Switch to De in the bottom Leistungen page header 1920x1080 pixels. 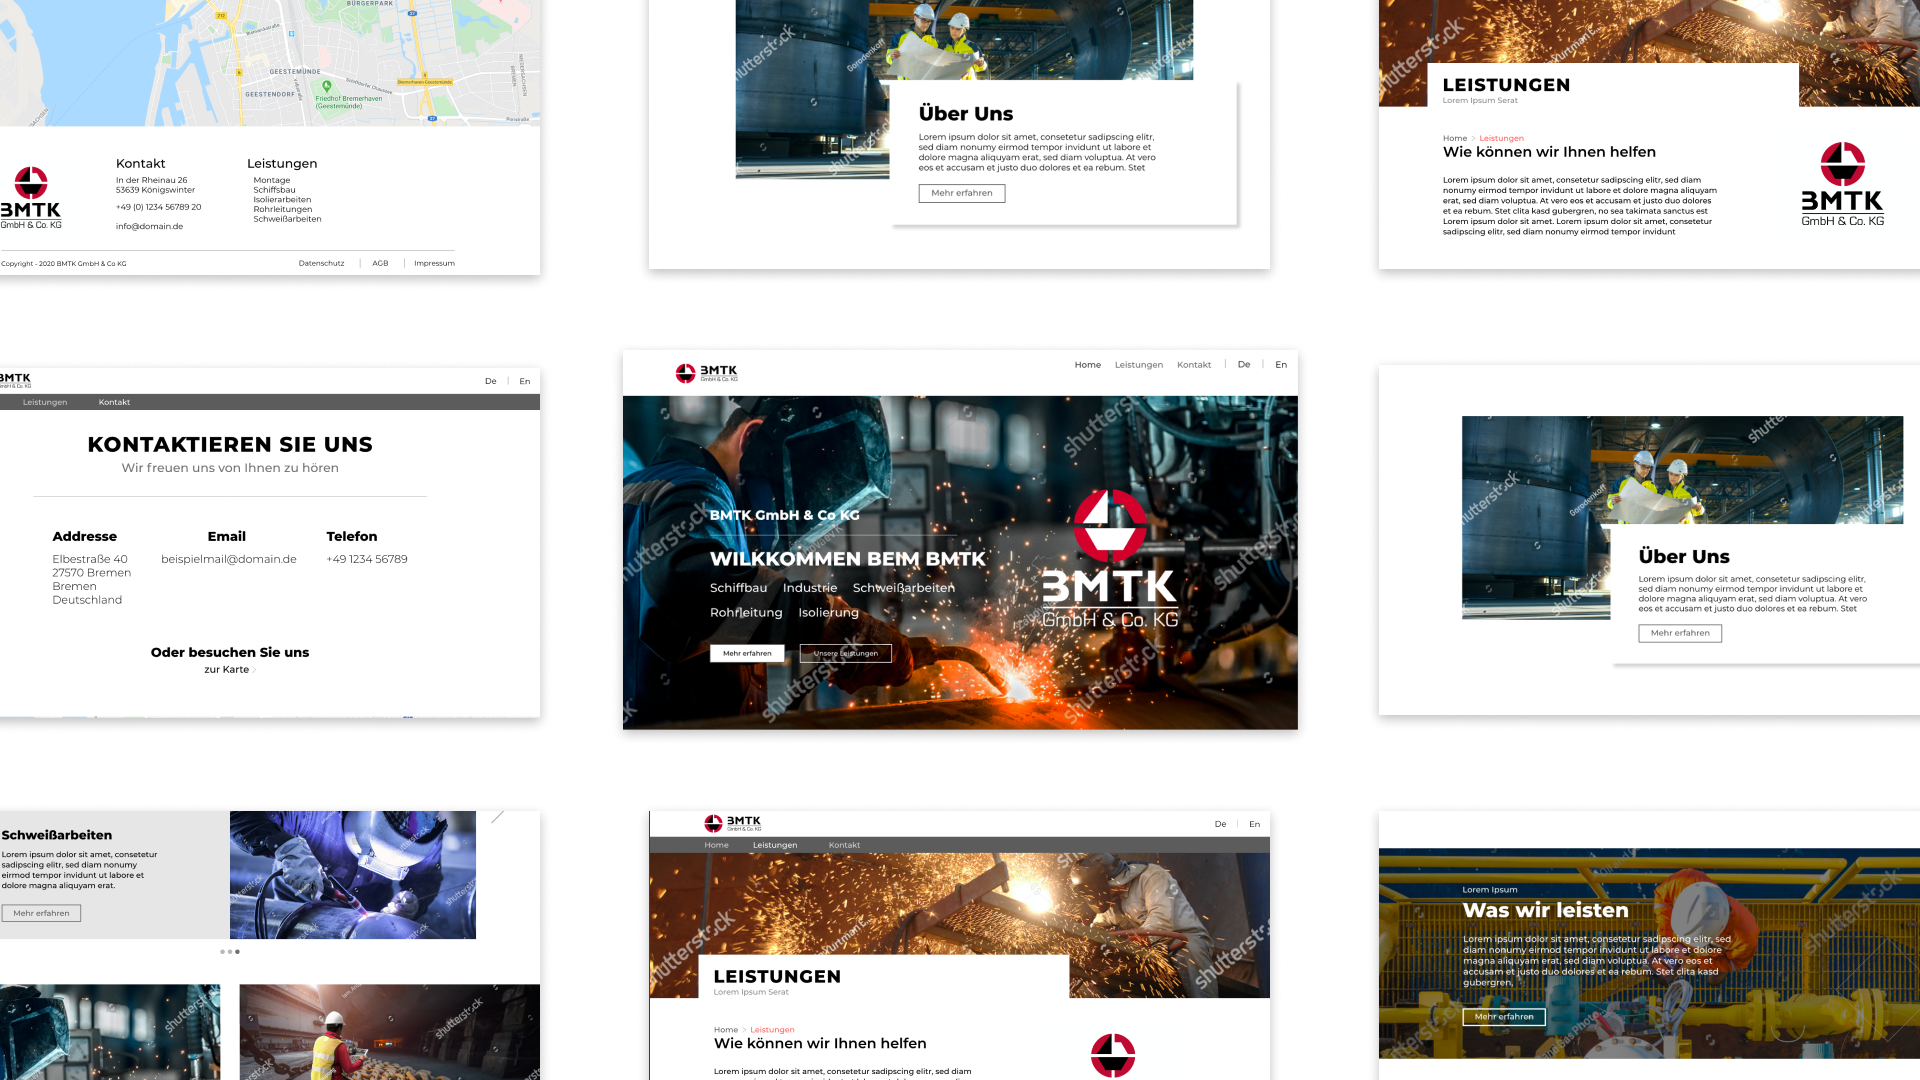(1220, 824)
